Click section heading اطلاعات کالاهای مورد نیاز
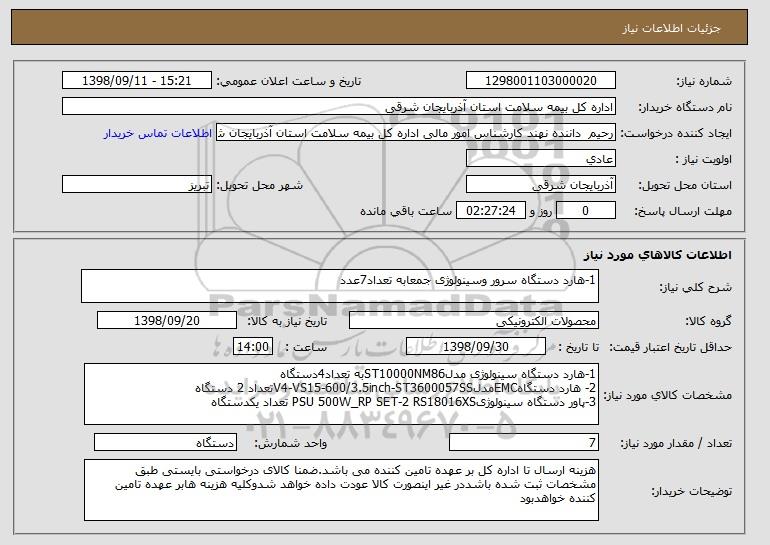770x545 pixels. click(x=658, y=254)
